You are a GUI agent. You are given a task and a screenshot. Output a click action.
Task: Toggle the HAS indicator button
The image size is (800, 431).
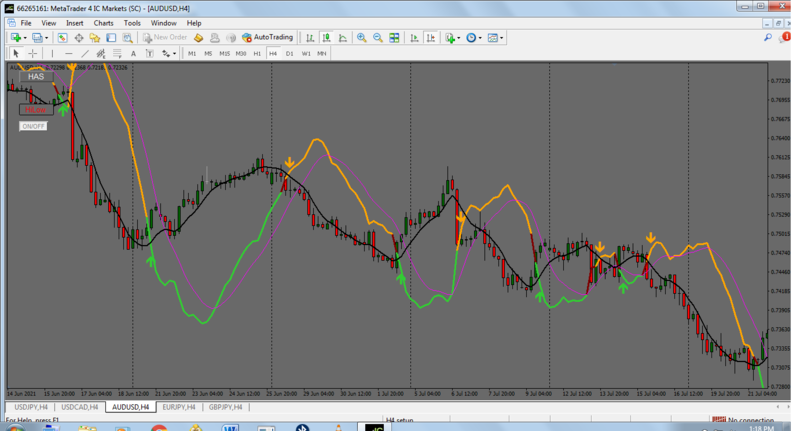pos(36,77)
